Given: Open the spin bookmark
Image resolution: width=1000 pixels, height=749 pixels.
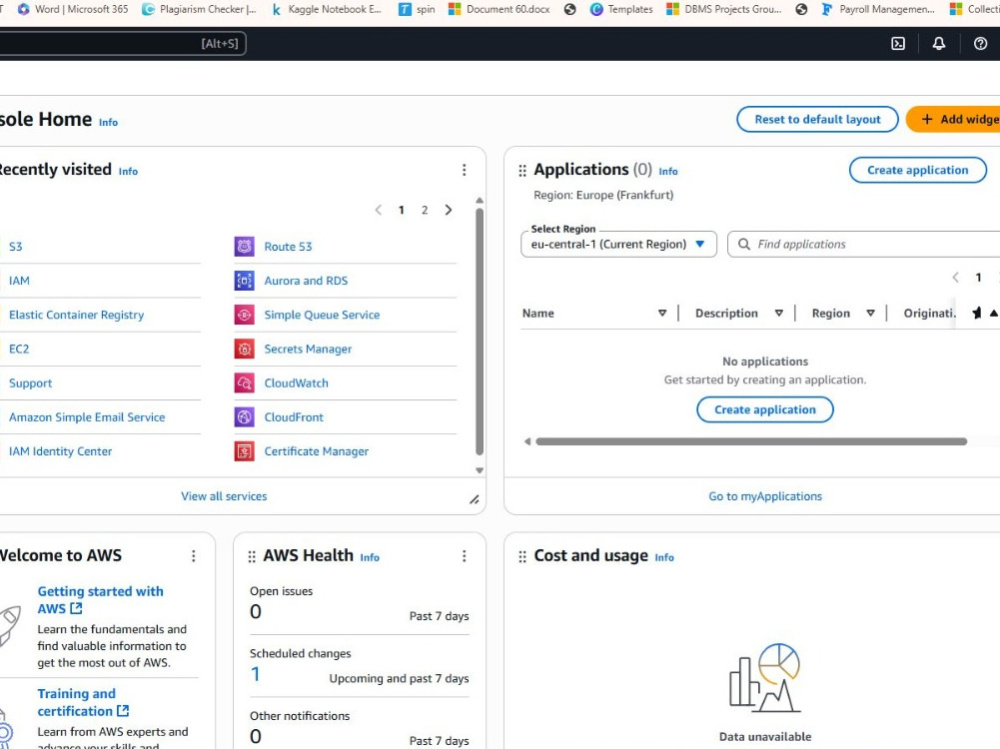Looking at the screenshot, I should click(x=417, y=9).
